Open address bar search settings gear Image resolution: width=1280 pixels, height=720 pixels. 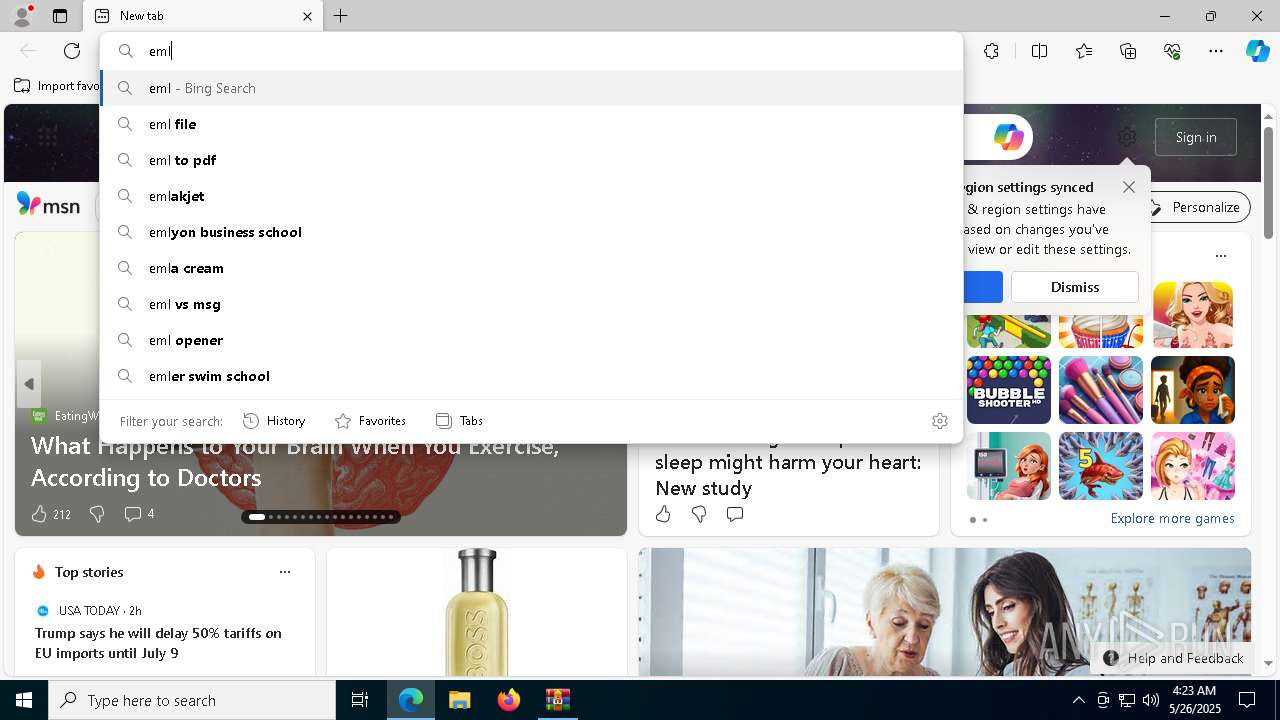pos(940,421)
